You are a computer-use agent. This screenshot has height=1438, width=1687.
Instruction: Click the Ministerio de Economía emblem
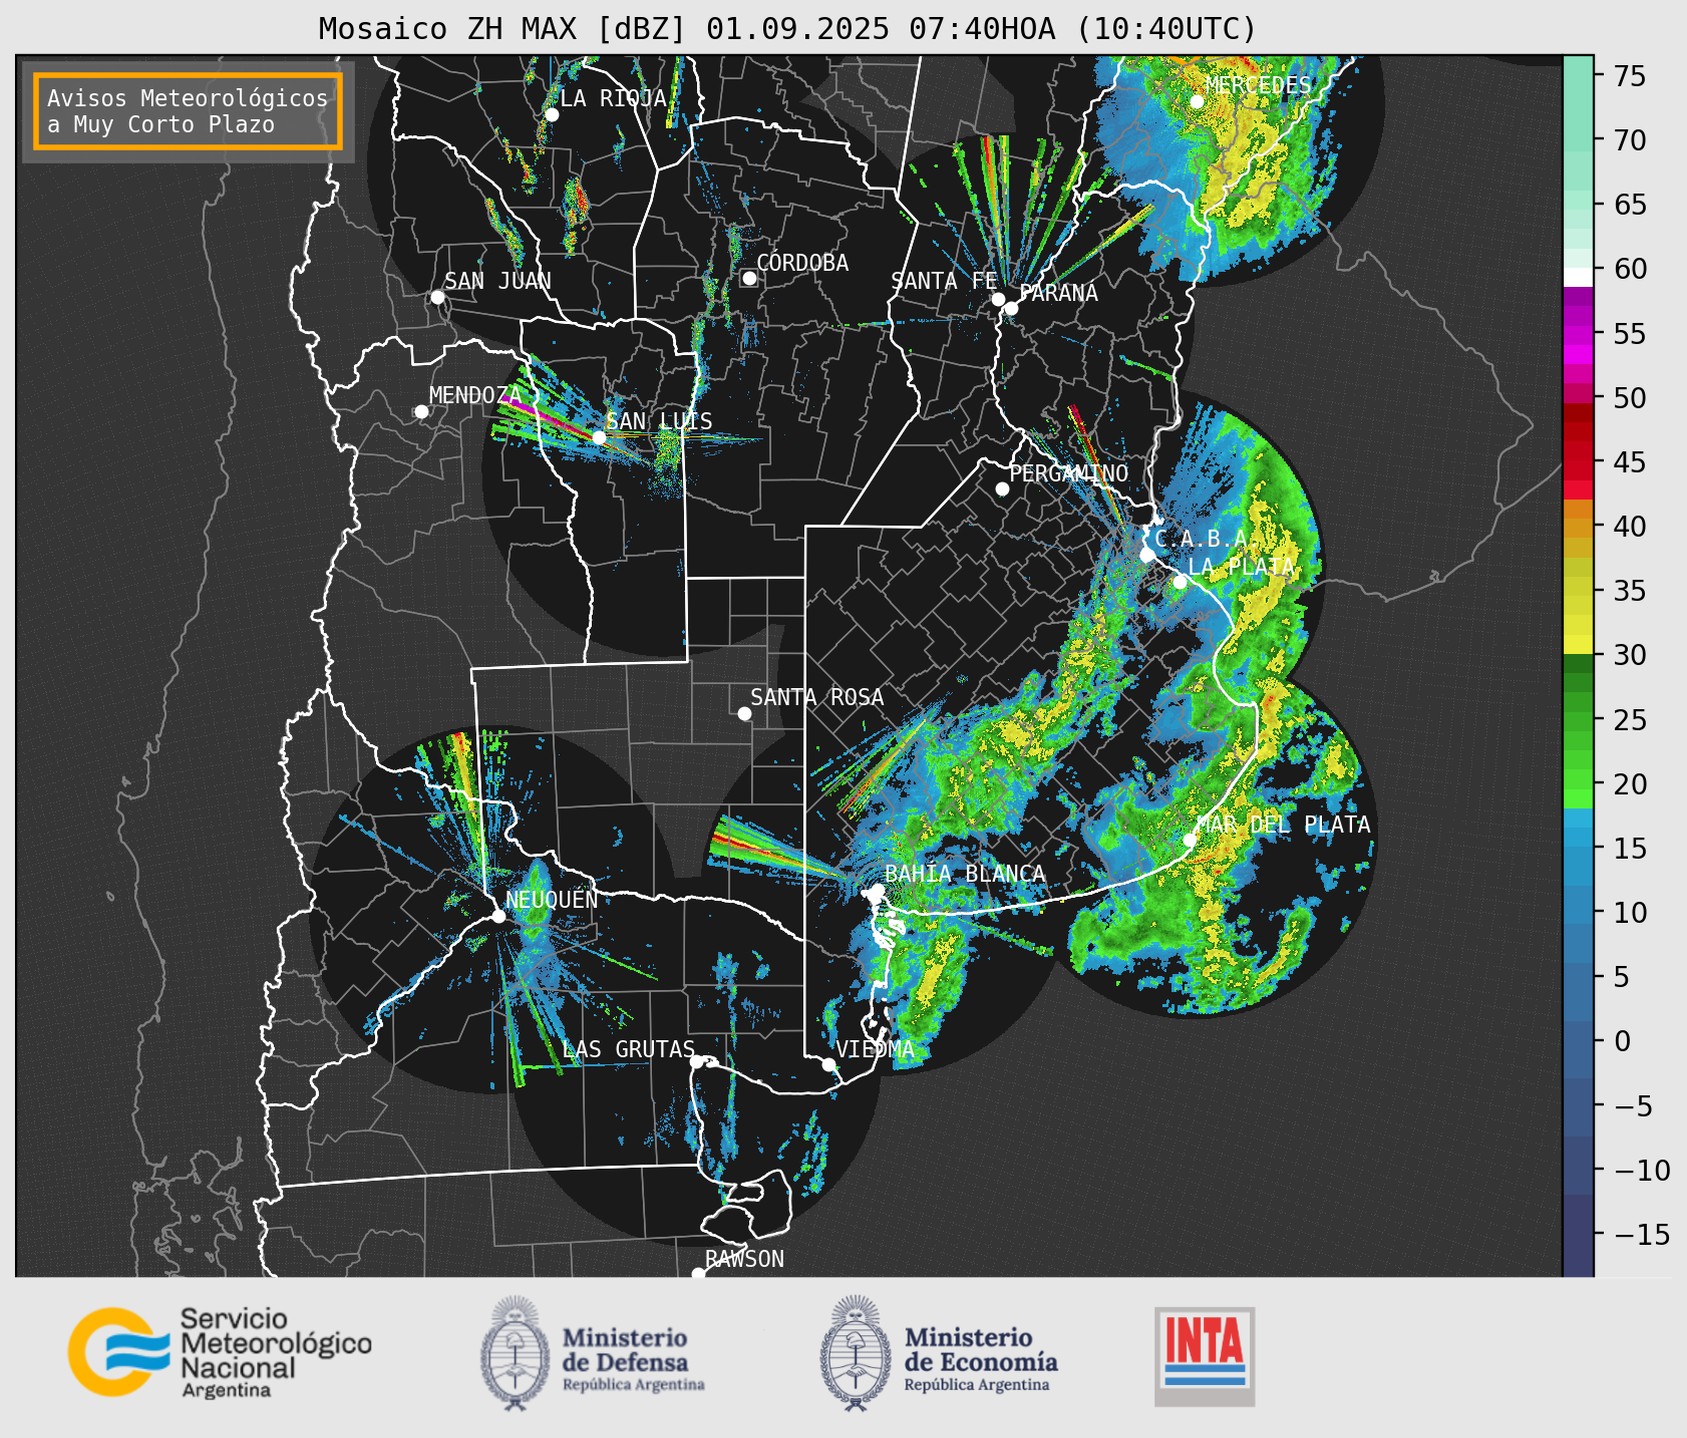pos(855,1353)
